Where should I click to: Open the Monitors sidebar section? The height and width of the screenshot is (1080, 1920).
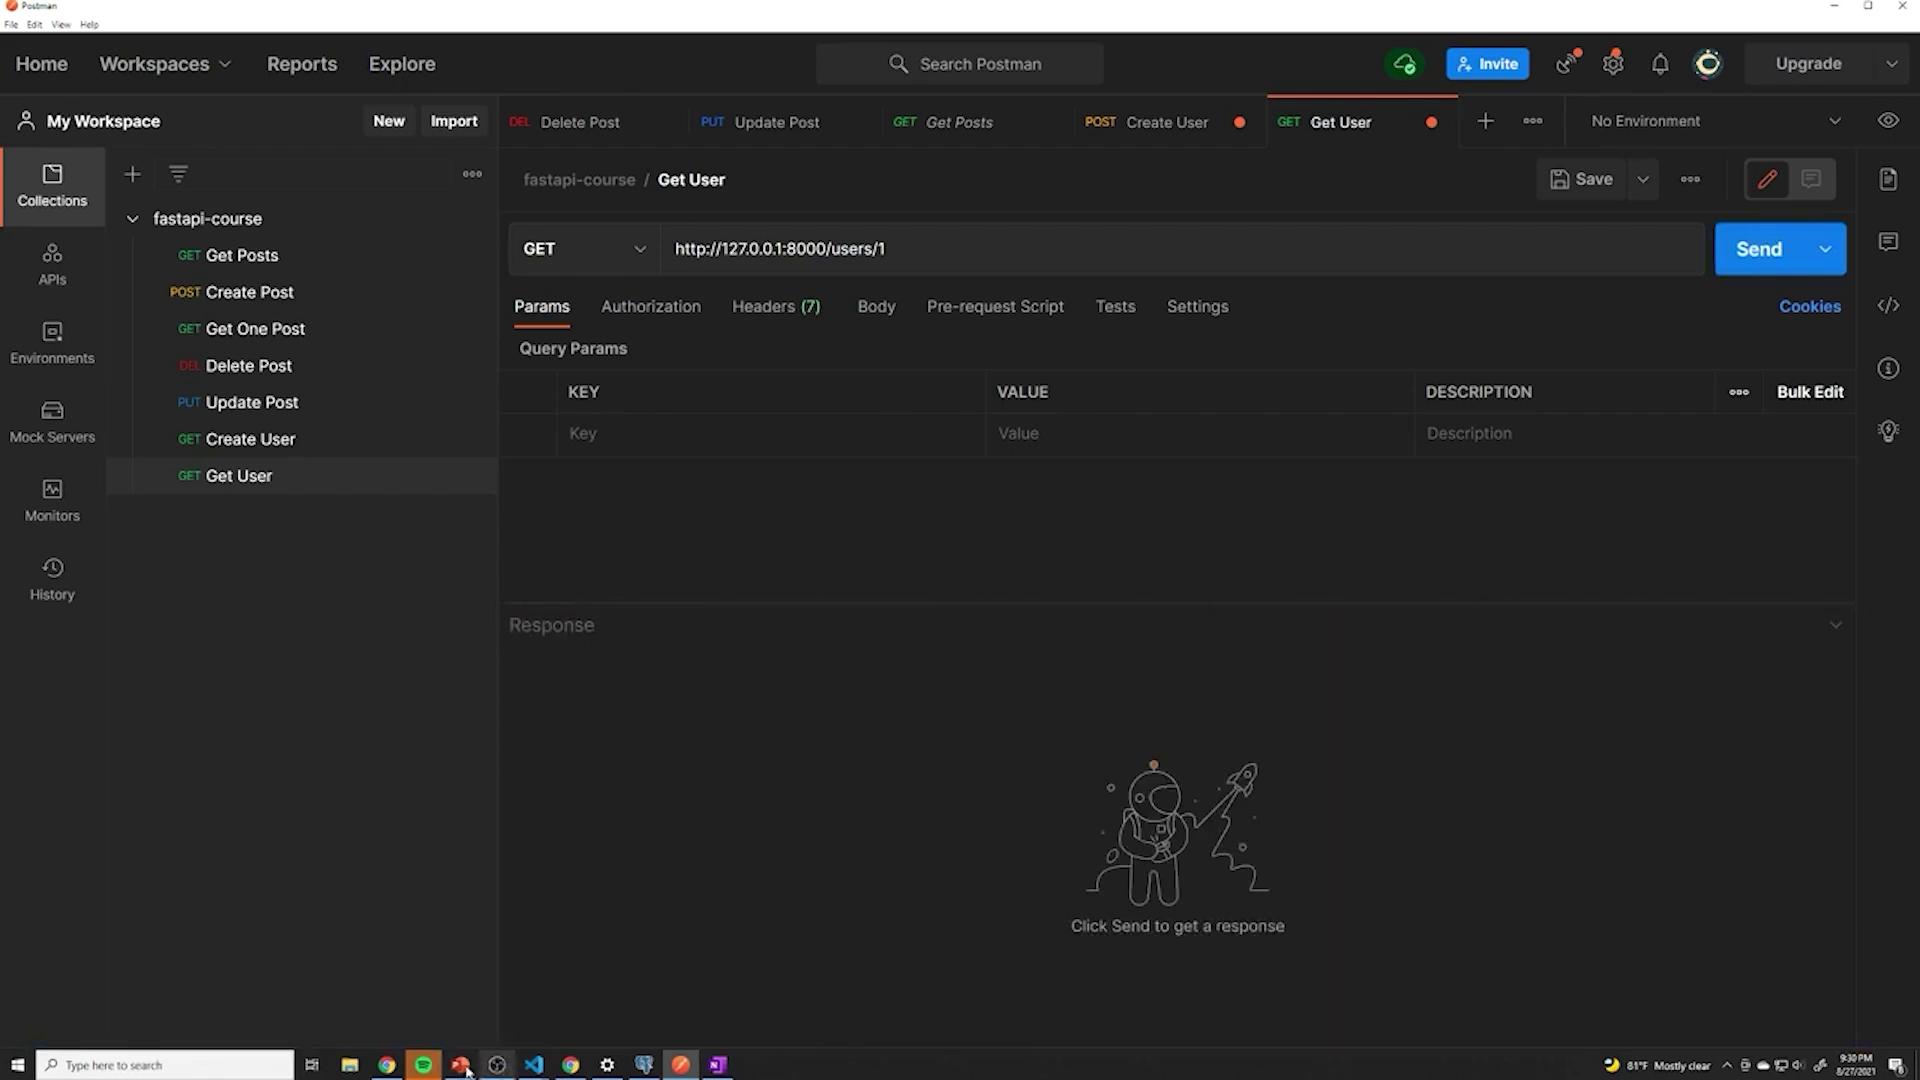pyautogui.click(x=52, y=500)
